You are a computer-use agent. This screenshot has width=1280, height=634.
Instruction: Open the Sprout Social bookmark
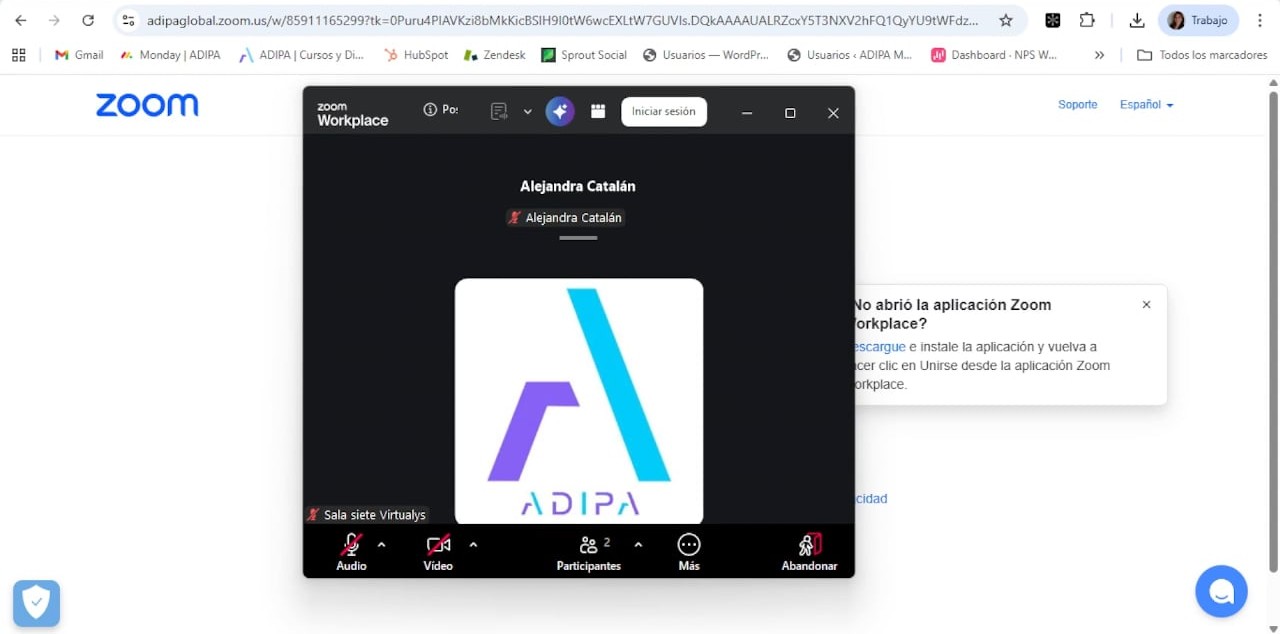[x=584, y=55]
